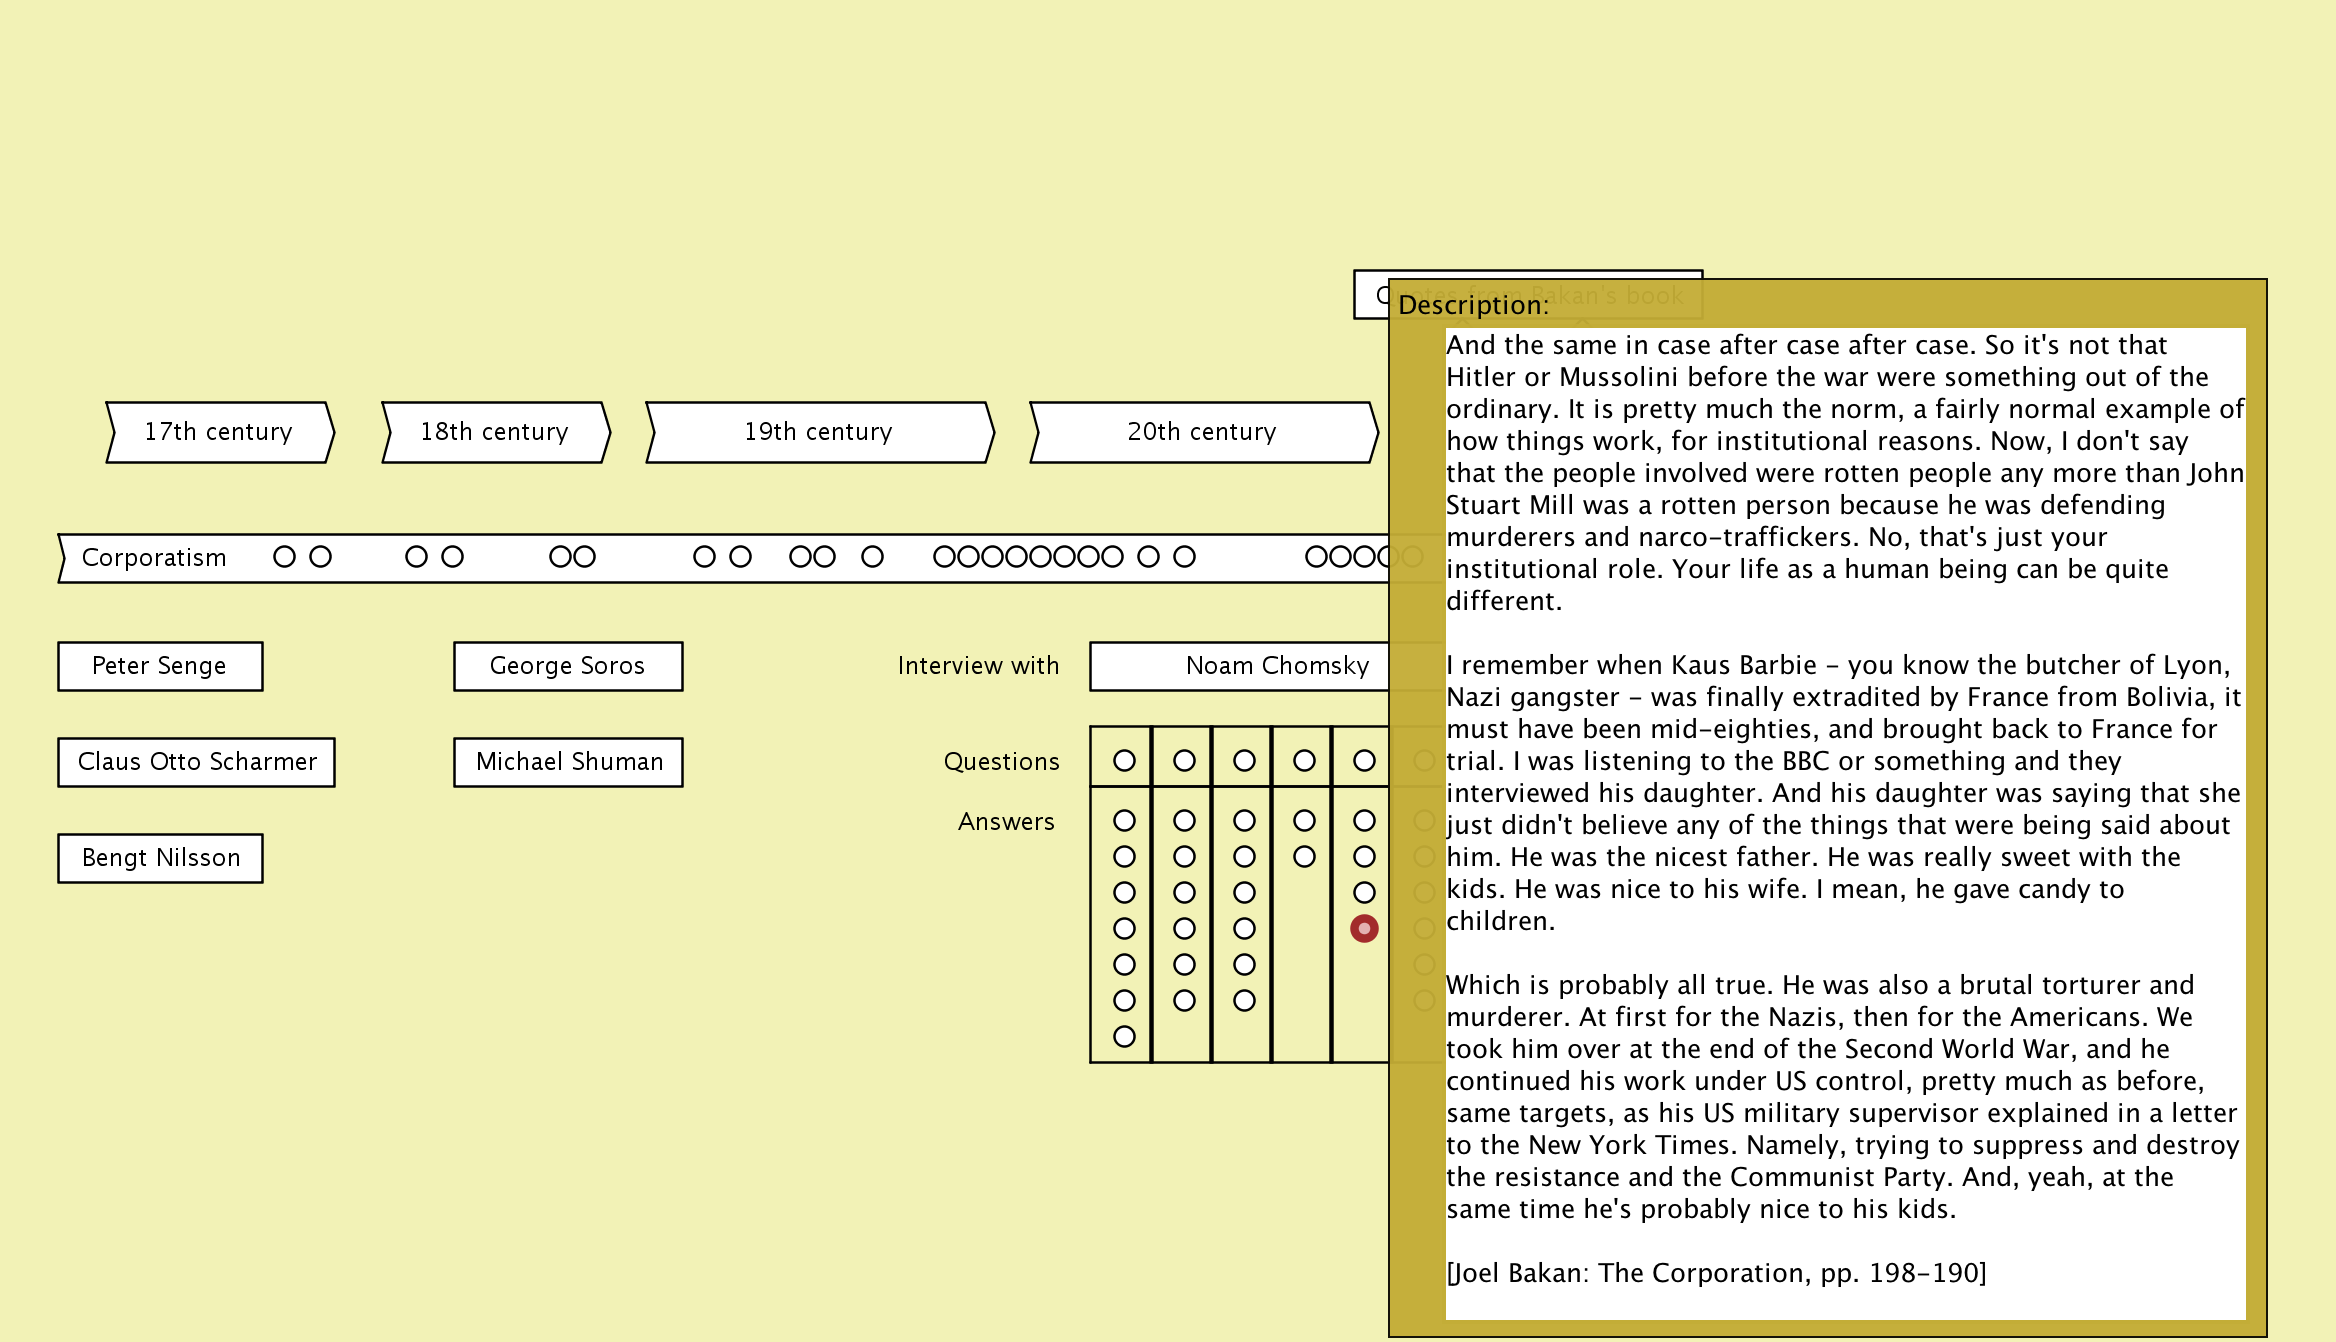Select the 20th century arrow

coord(1203,432)
